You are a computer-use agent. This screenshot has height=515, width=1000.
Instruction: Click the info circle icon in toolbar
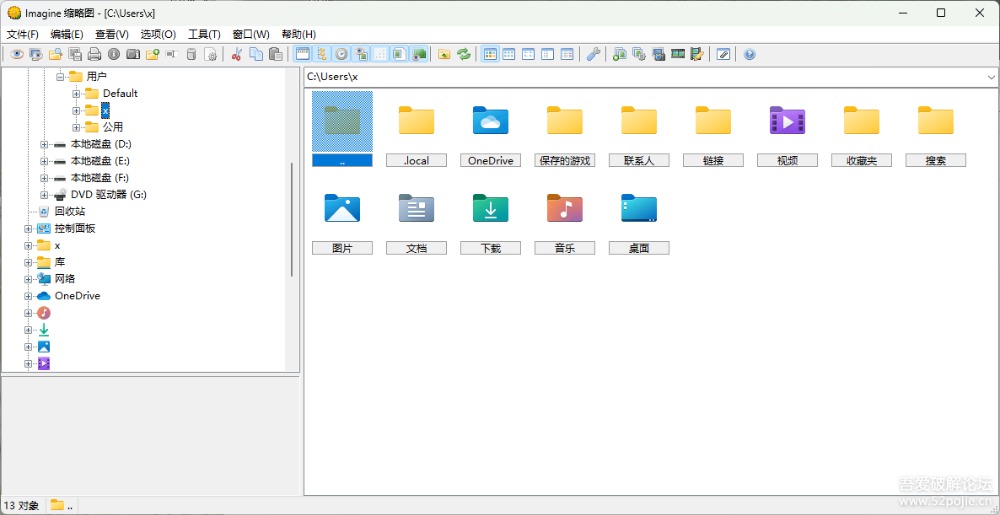[113, 54]
